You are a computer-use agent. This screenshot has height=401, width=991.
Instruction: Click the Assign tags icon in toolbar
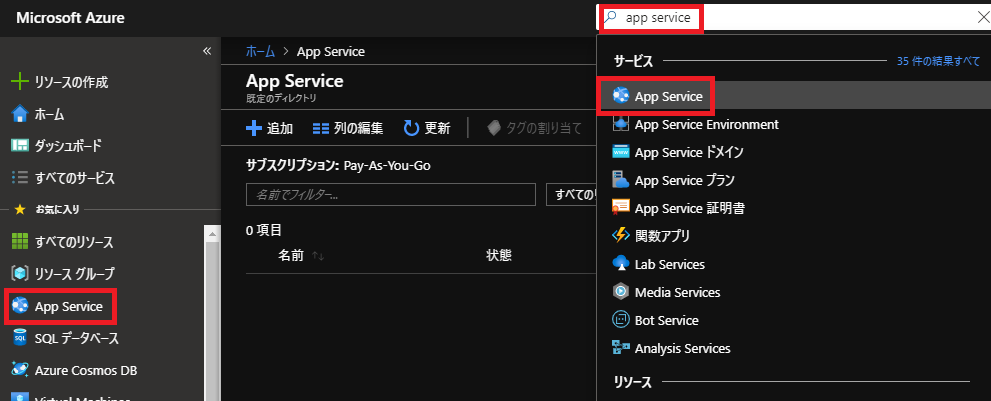pyautogui.click(x=494, y=128)
